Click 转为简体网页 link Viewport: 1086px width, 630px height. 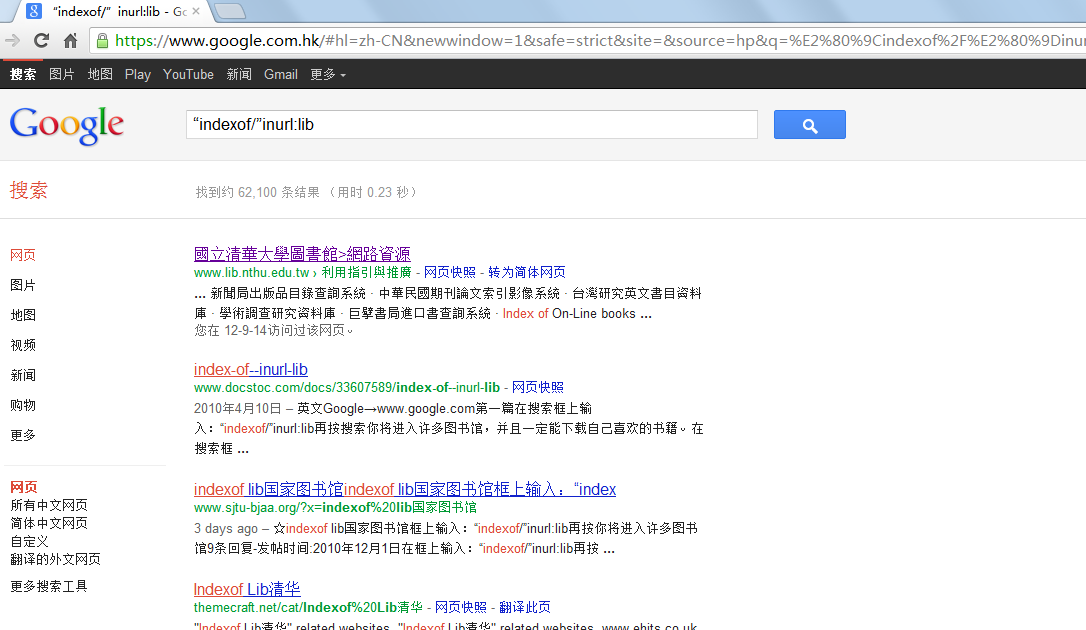pos(526,272)
